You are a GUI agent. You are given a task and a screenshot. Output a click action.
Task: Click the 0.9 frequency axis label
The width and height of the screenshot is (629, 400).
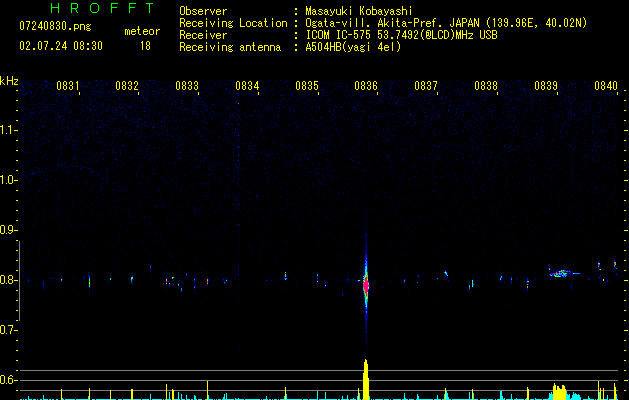pyautogui.click(x=8, y=230)
